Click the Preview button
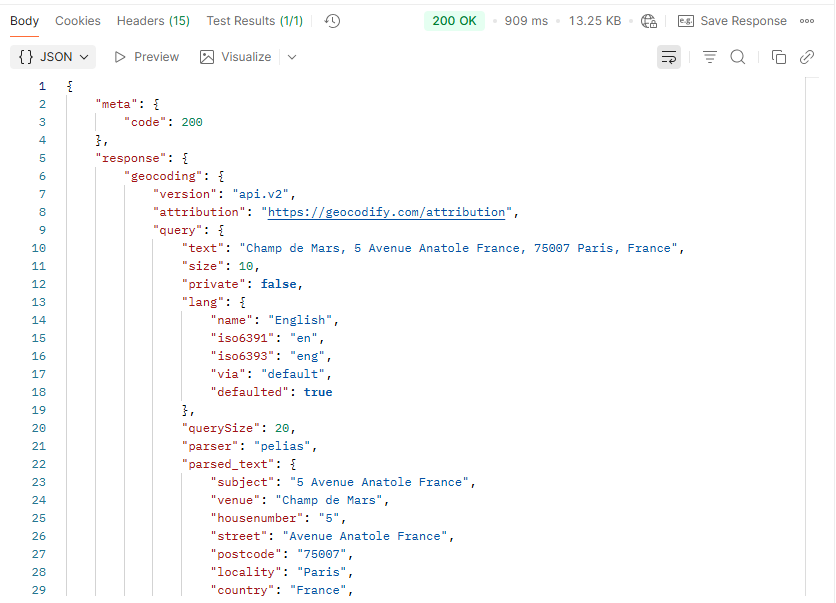Screen dimensions: 836x603 click(x=146, y=57)
